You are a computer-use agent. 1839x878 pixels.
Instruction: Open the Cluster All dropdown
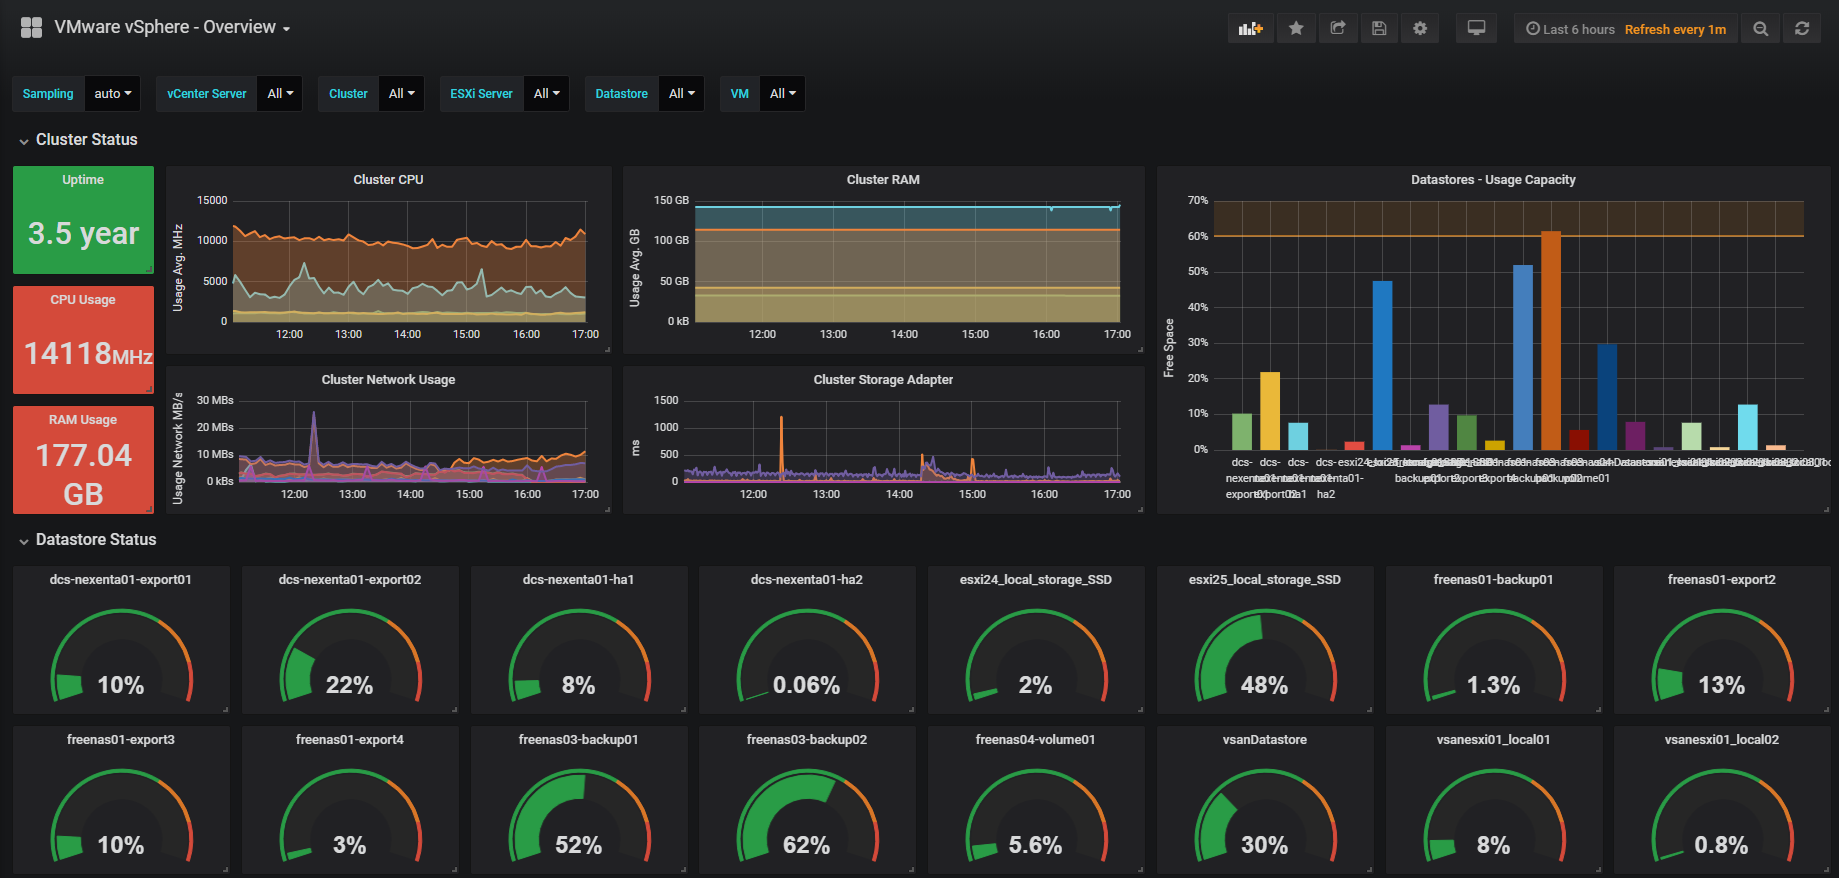(x=401, y=94)
